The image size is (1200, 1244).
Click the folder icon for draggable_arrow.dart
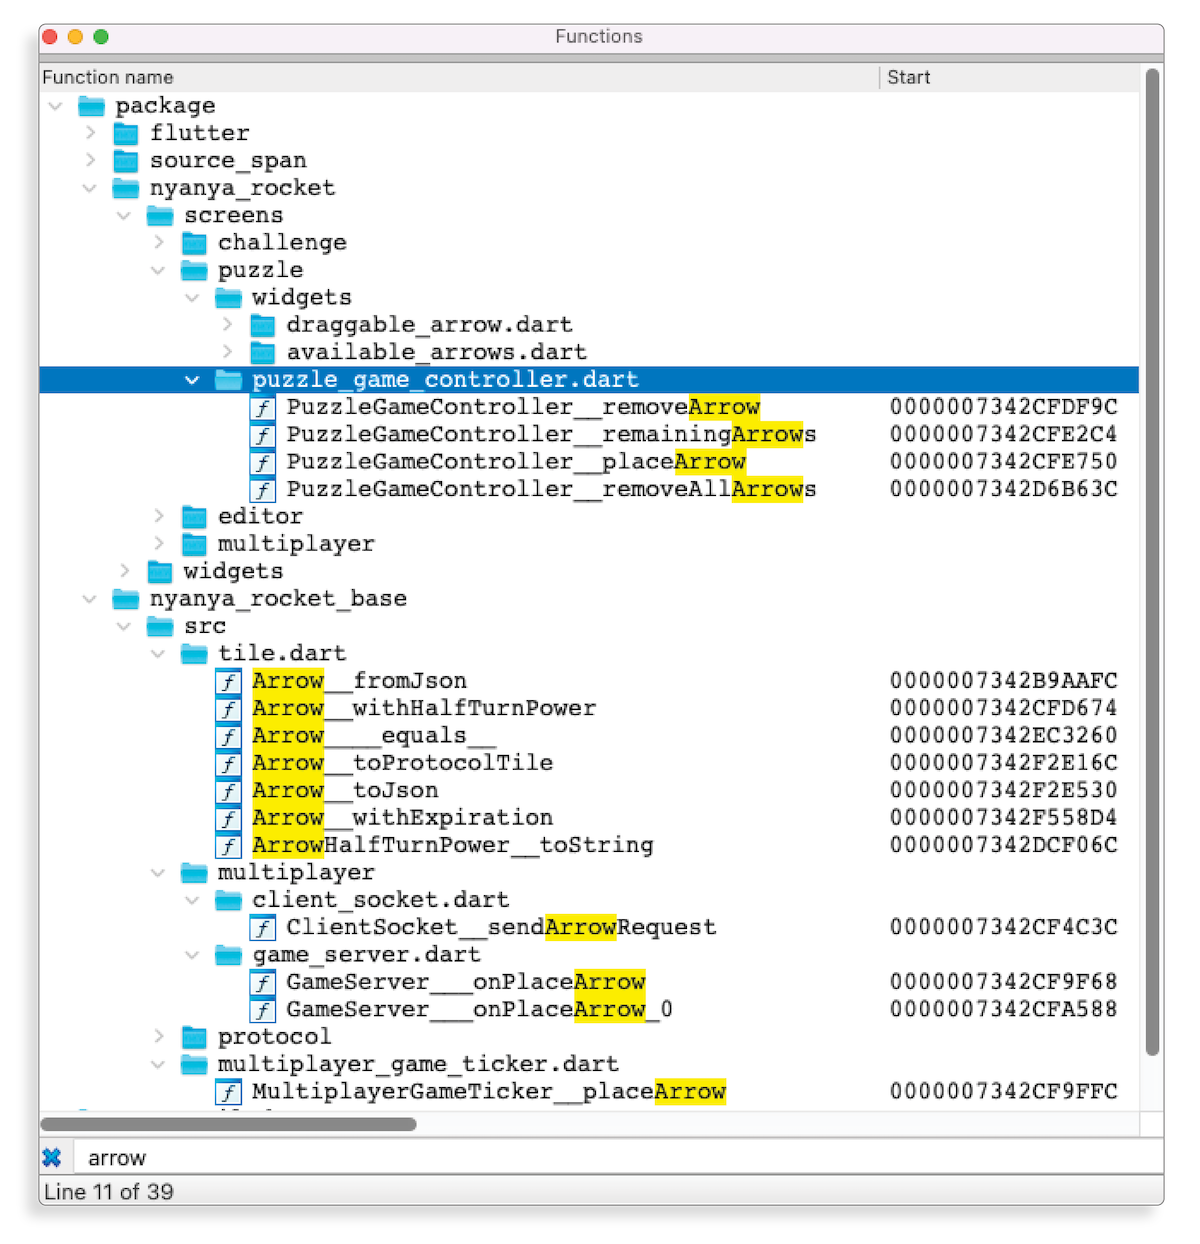[262, 324]
